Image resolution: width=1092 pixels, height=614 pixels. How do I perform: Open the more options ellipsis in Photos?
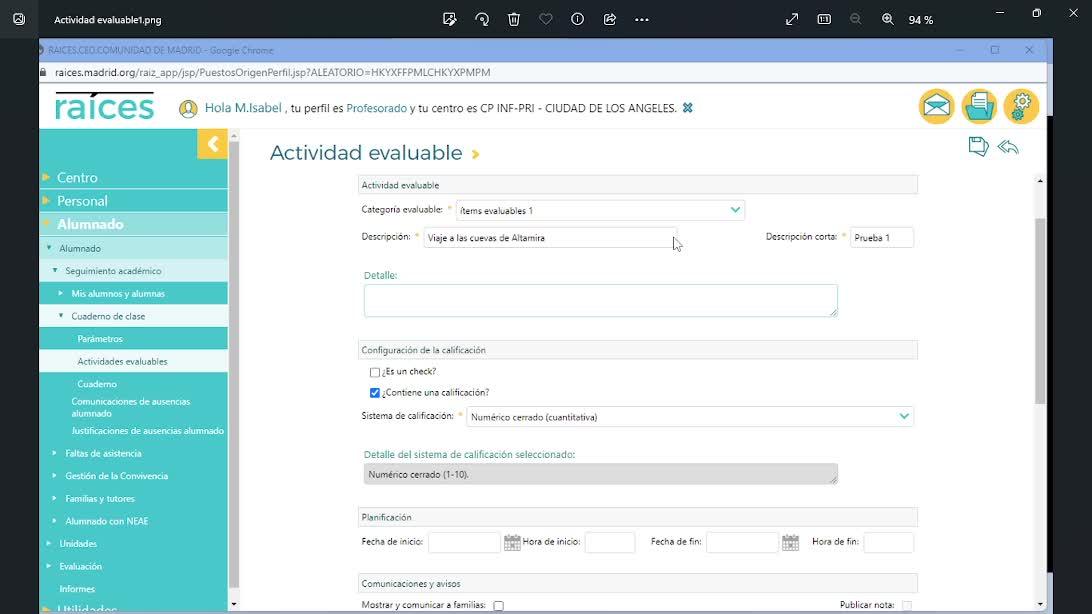click(x=642, y=19)
